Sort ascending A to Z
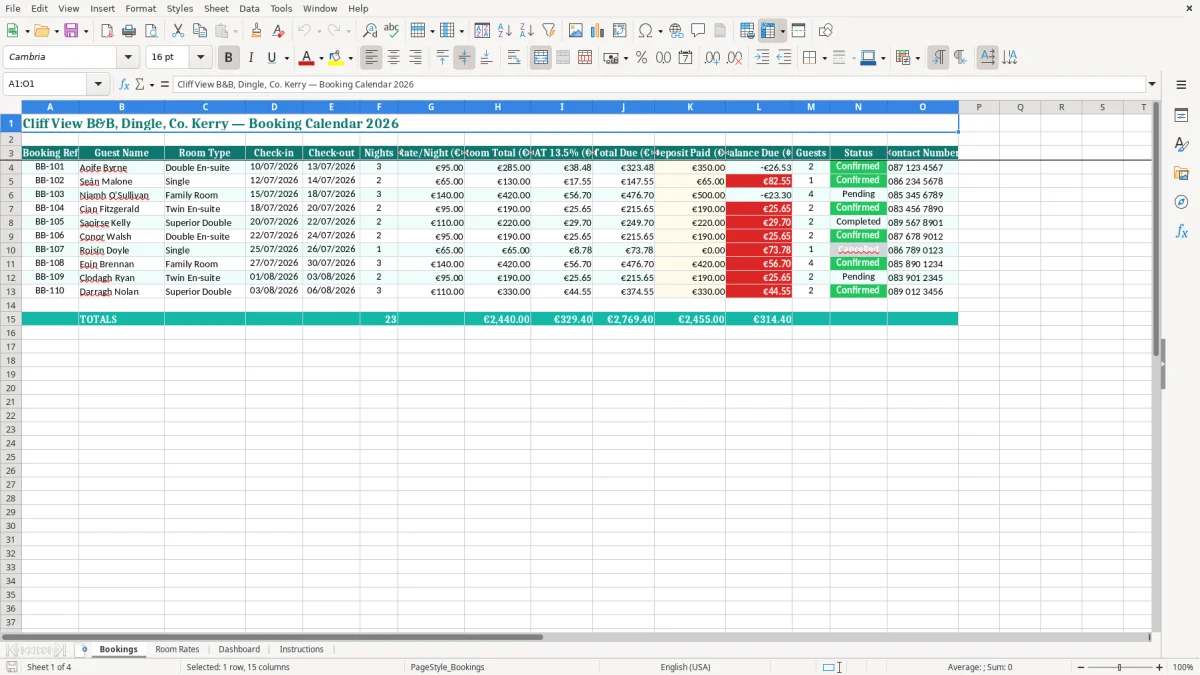 pyautogui.click(x=505, y=31)
